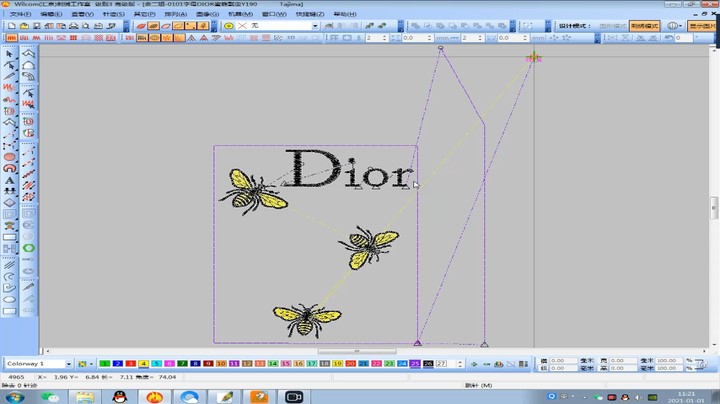Open the display globe dropdown arrow

click(680, 26)
